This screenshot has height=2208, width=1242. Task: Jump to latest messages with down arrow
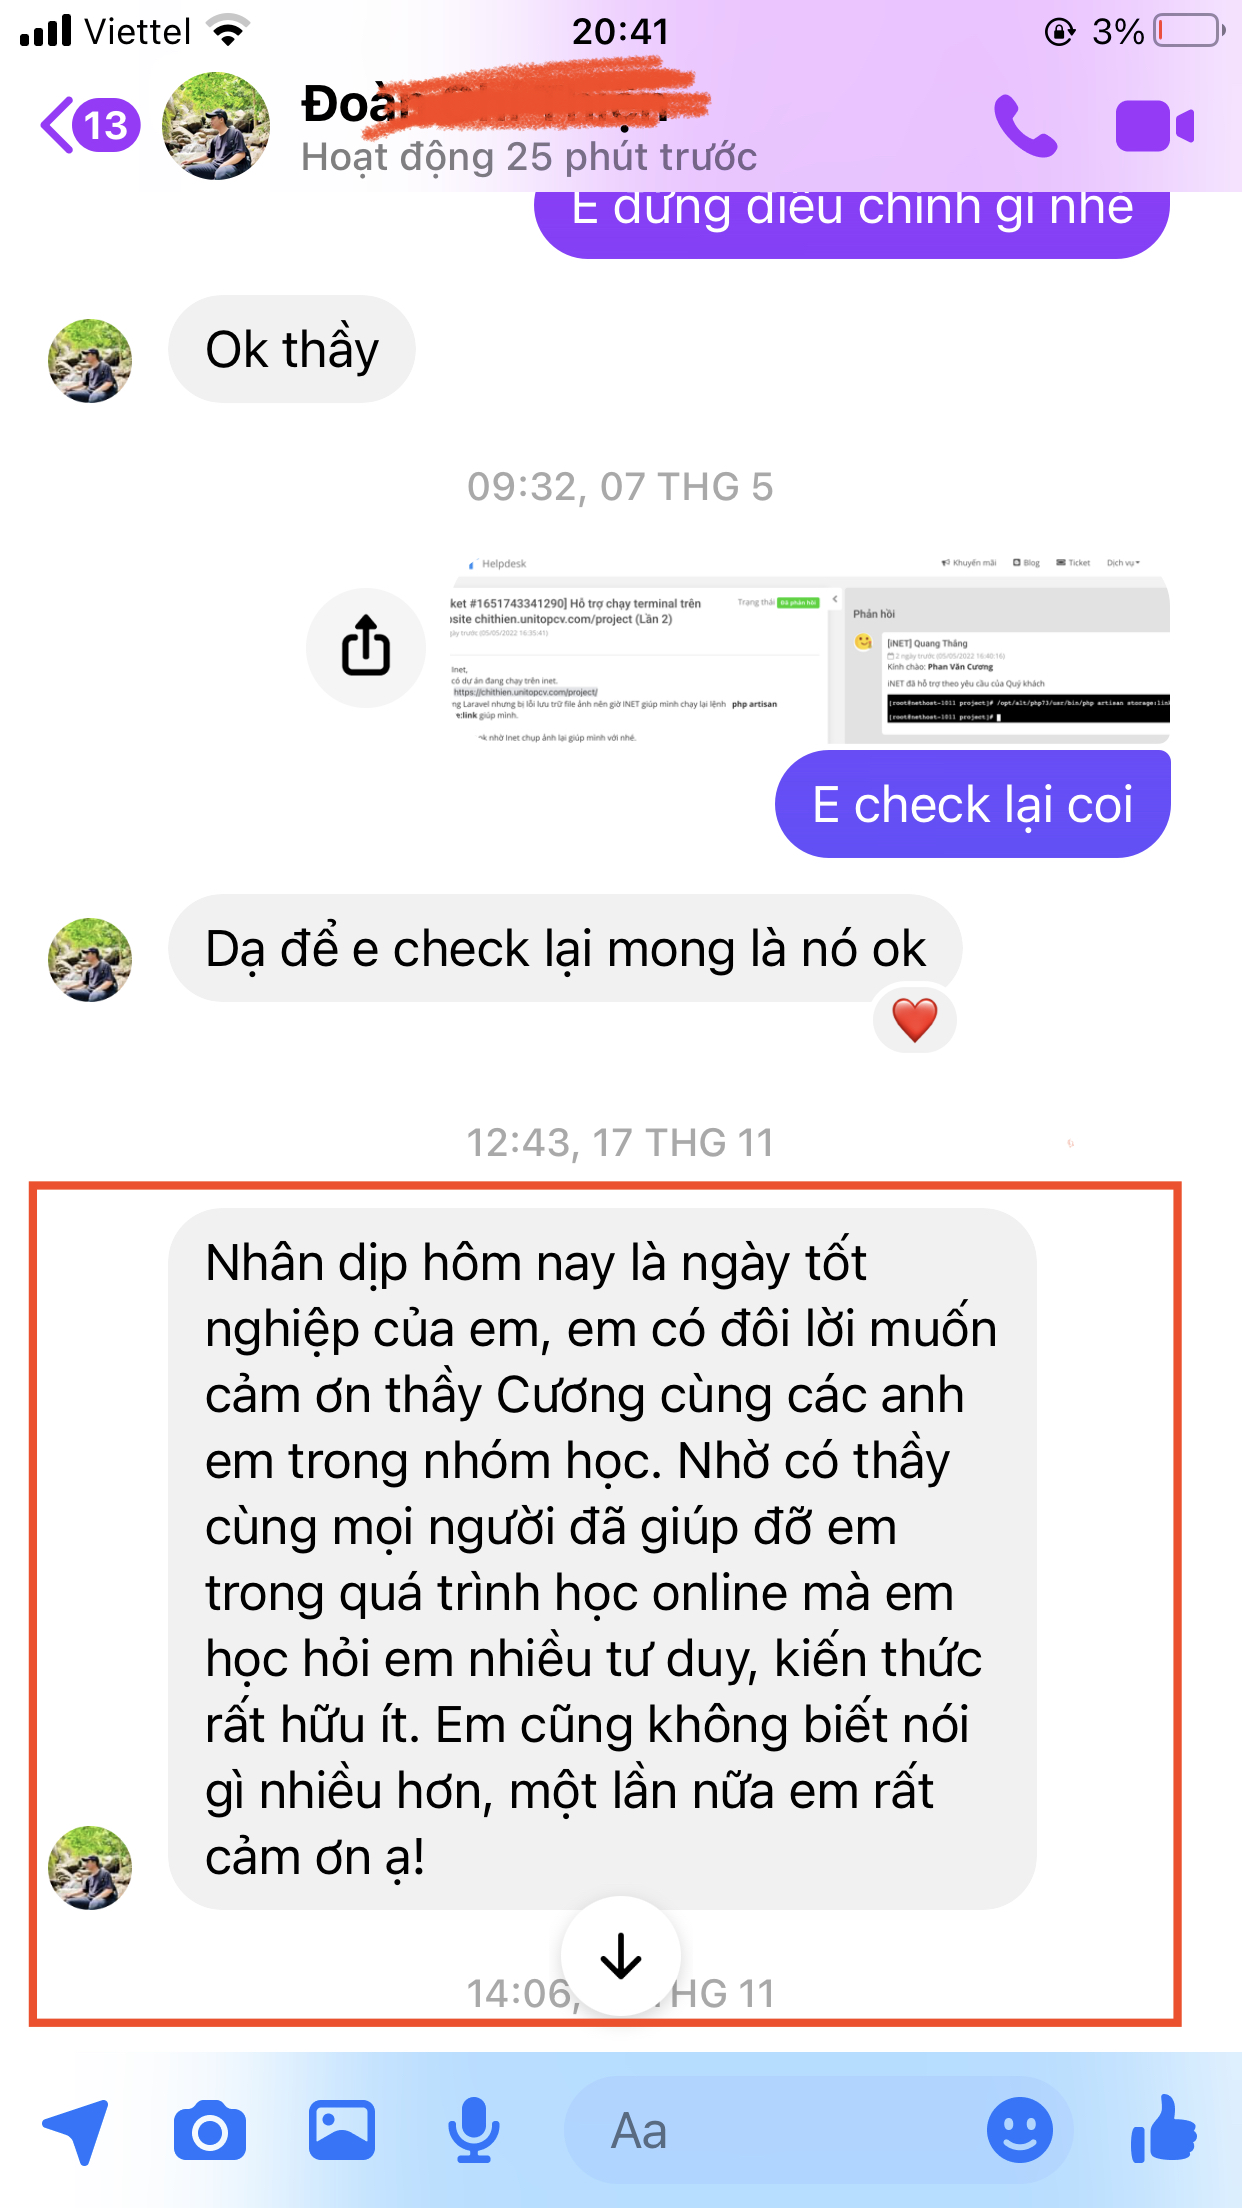(621, 1956)
